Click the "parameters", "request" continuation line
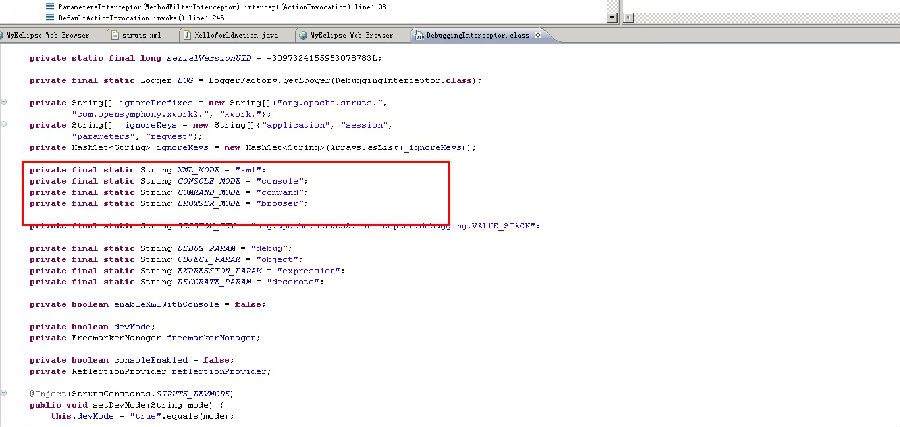Viewport: 900px width, 427px height. [x=138, y=136]
